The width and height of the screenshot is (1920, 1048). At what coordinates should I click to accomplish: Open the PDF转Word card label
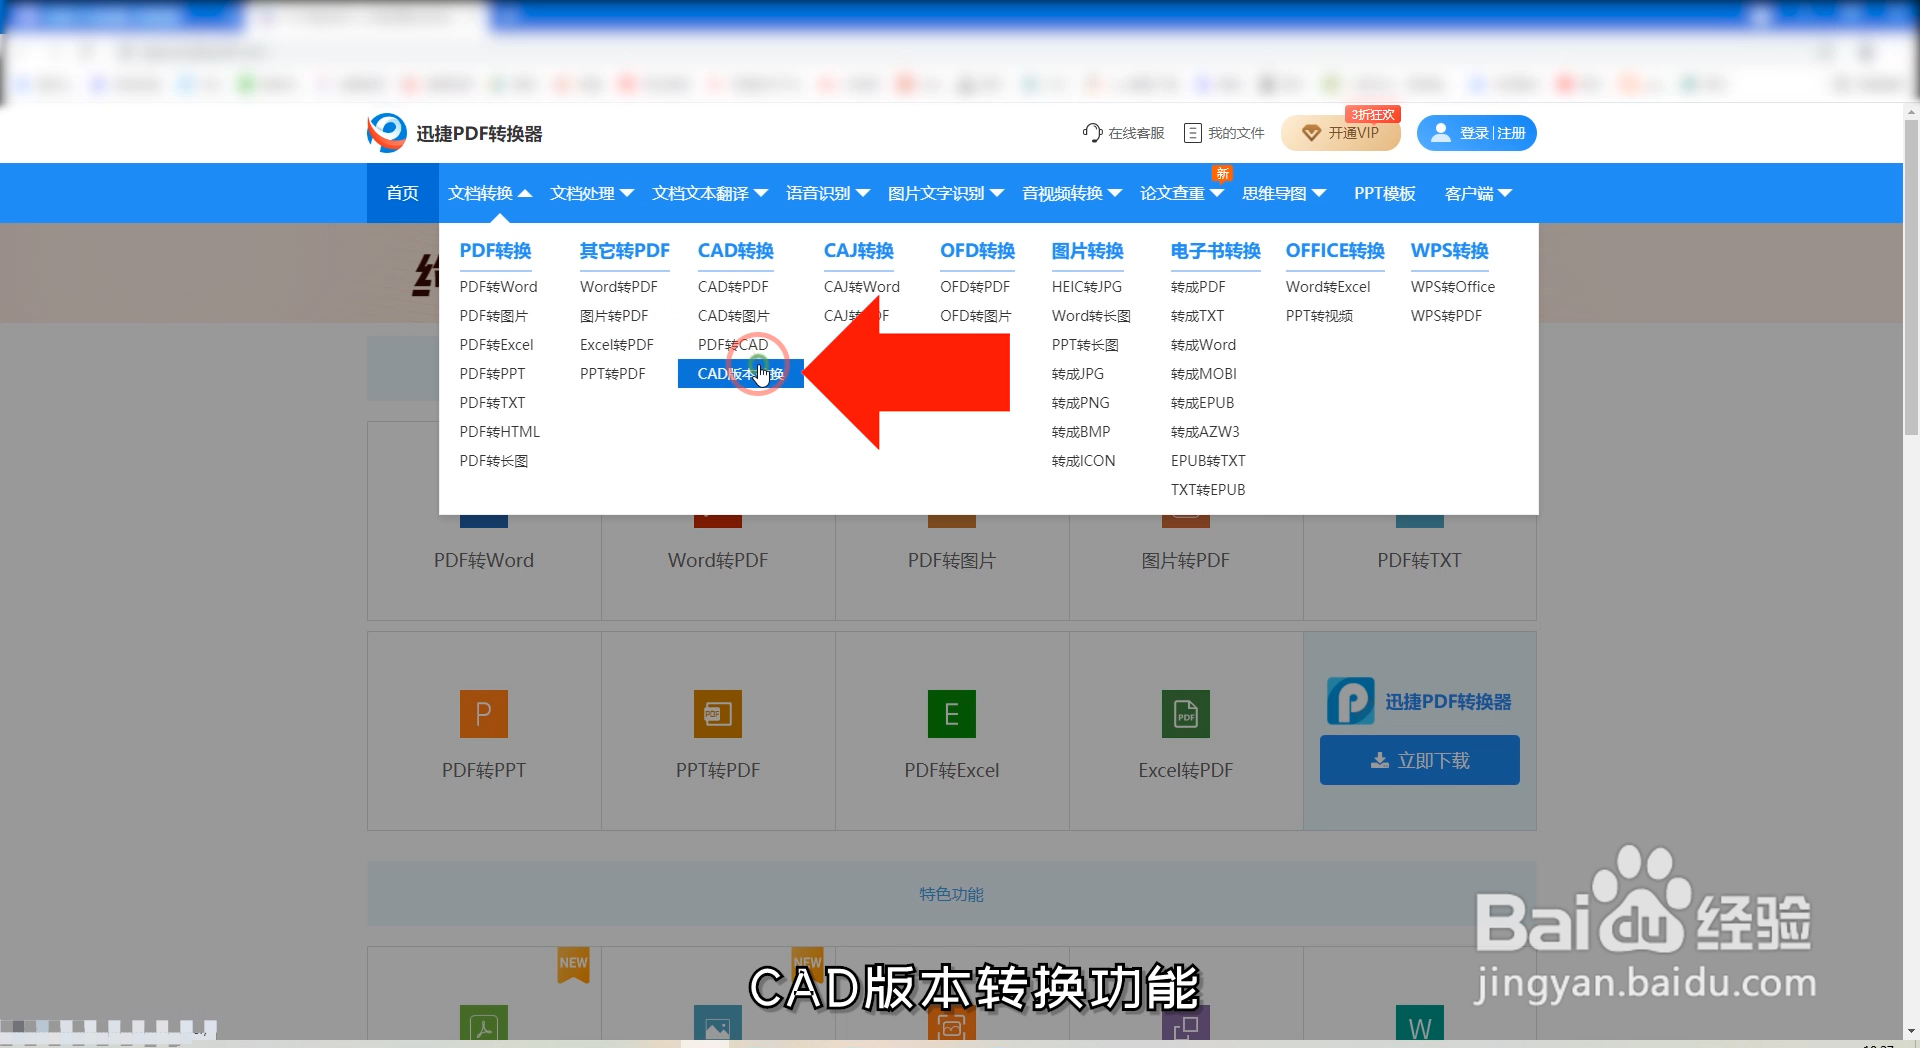click(484, 561)
